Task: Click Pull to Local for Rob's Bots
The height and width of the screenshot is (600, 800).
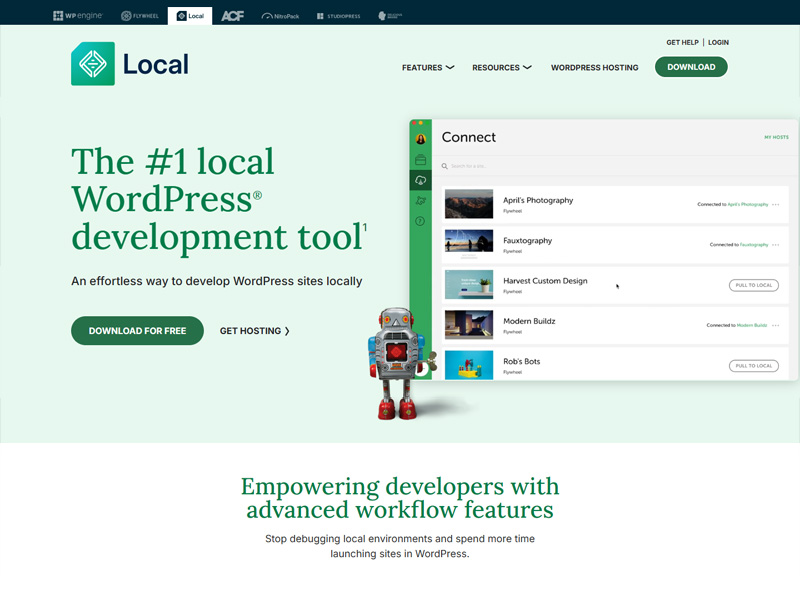Action: point(754,365)
